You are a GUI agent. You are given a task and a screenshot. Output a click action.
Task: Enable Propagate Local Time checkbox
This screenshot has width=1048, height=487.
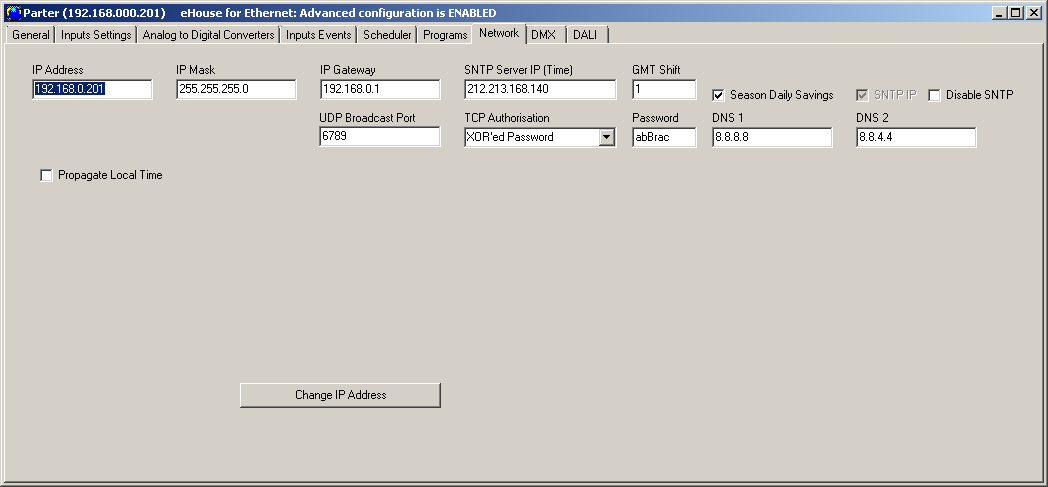(x=46, y=175)
